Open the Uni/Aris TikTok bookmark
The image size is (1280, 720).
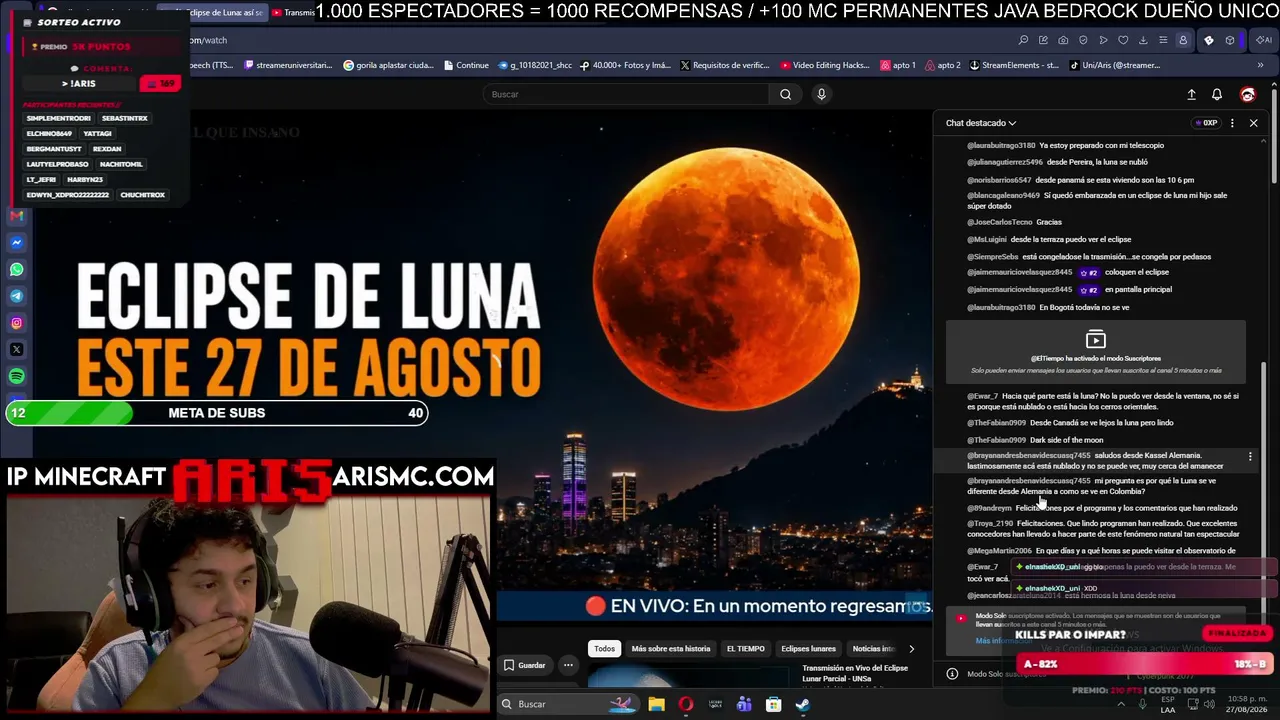(x=1114, y=65)
